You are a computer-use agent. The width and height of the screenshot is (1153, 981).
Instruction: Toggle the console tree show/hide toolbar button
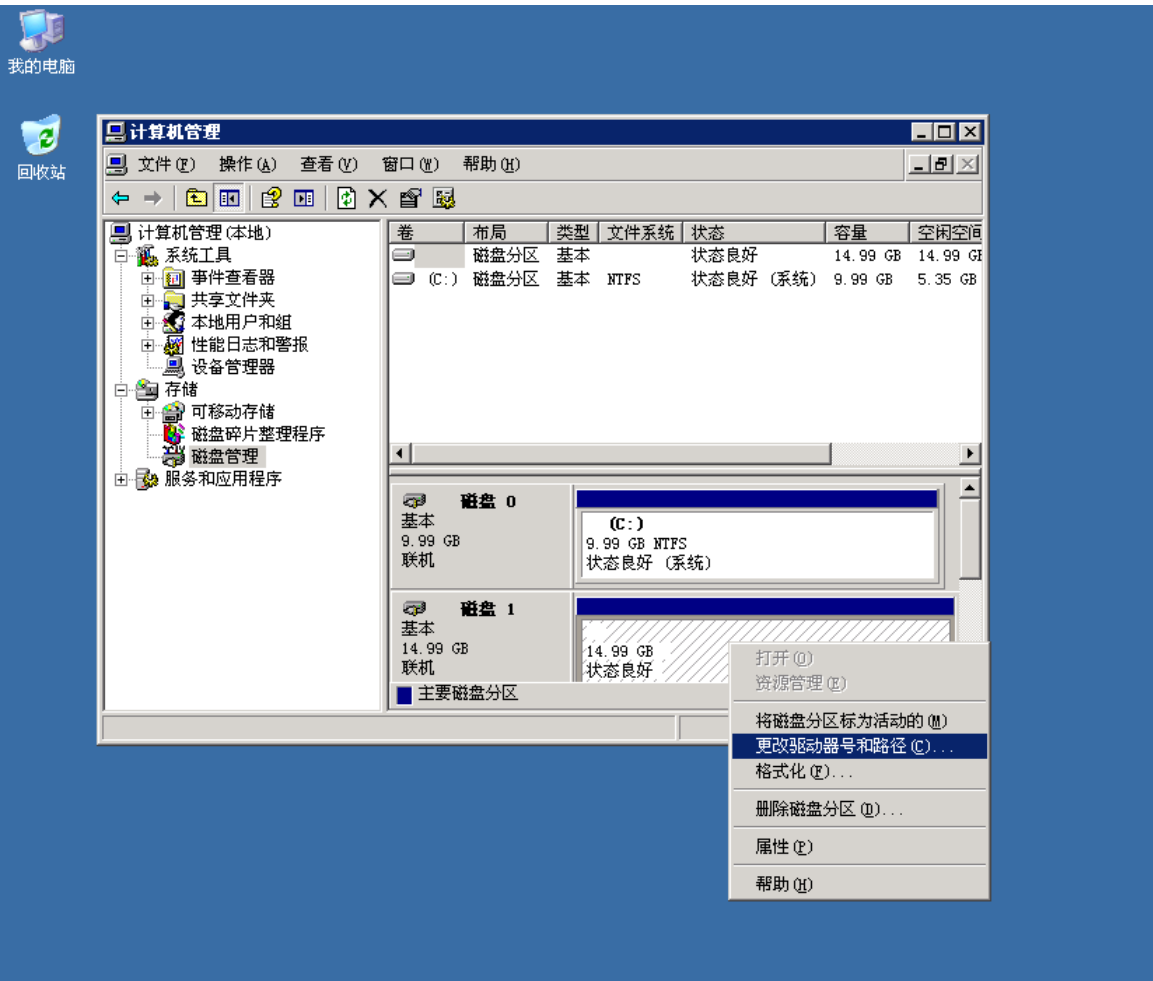(228, 198)
